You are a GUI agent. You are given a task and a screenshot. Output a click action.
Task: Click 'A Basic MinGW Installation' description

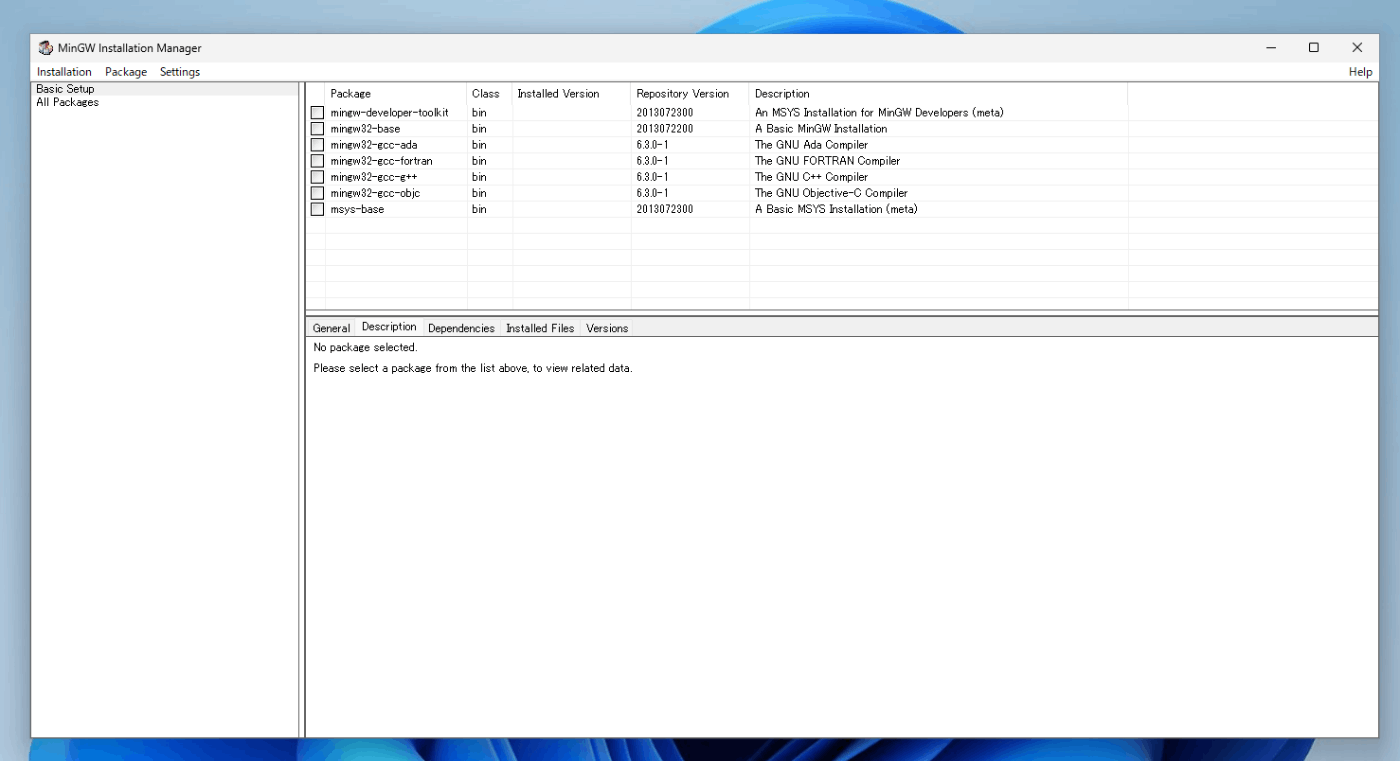[x=820, y=129]
